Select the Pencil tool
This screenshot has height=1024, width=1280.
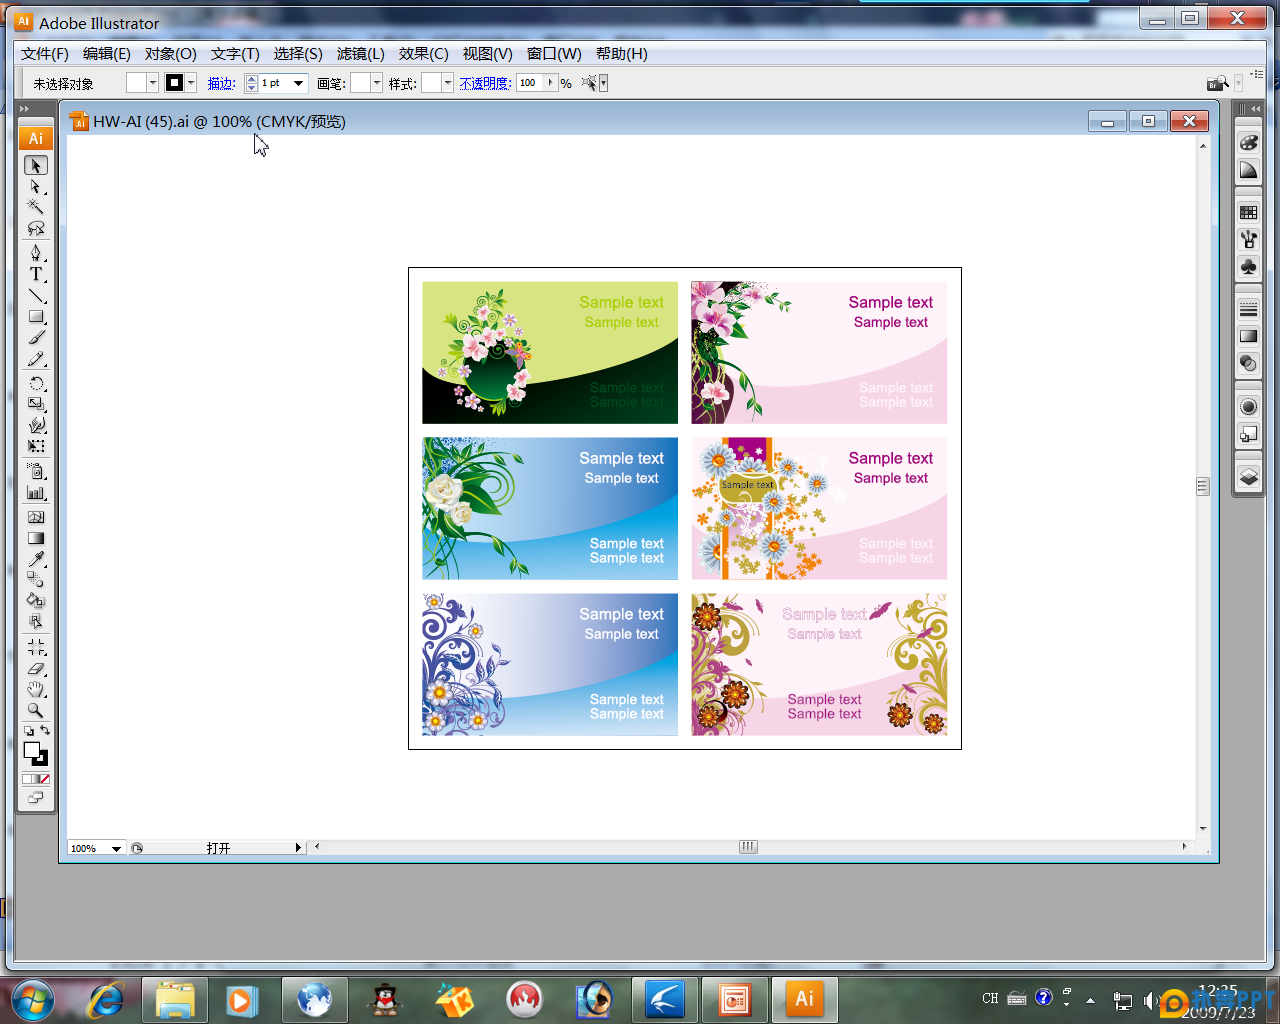36,359
